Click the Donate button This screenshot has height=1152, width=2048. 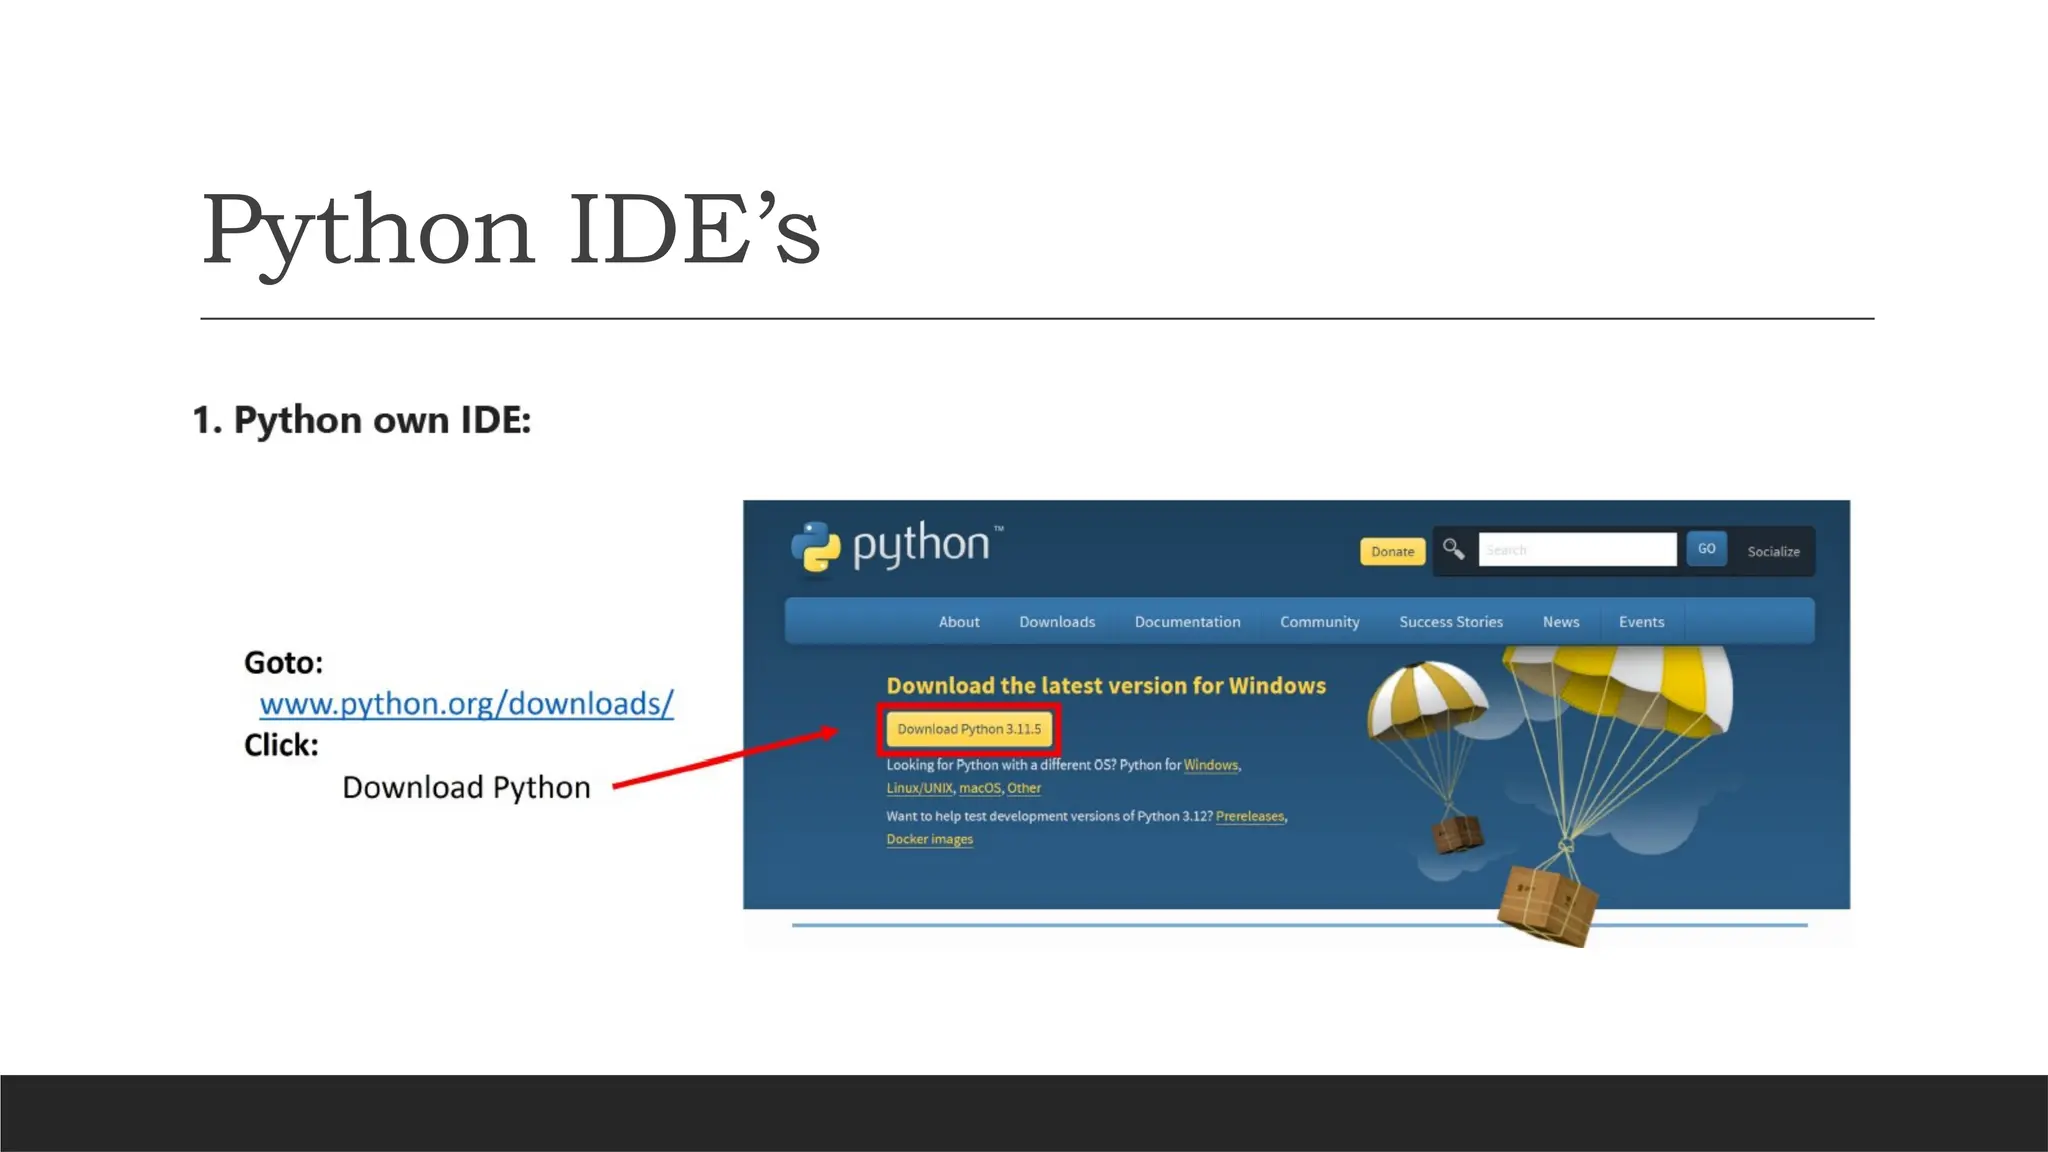1392,551
